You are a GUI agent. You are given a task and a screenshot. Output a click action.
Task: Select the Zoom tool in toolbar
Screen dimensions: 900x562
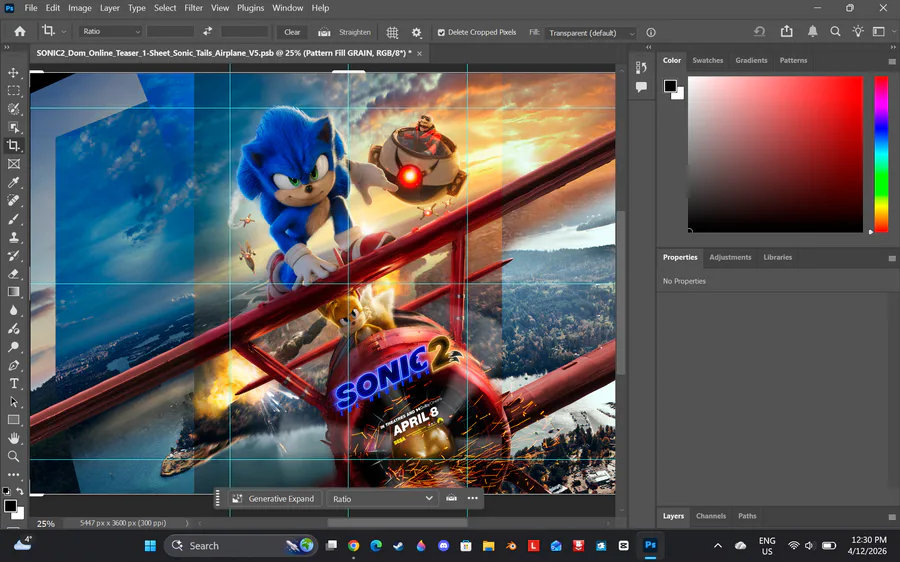[x=14, y=456]
